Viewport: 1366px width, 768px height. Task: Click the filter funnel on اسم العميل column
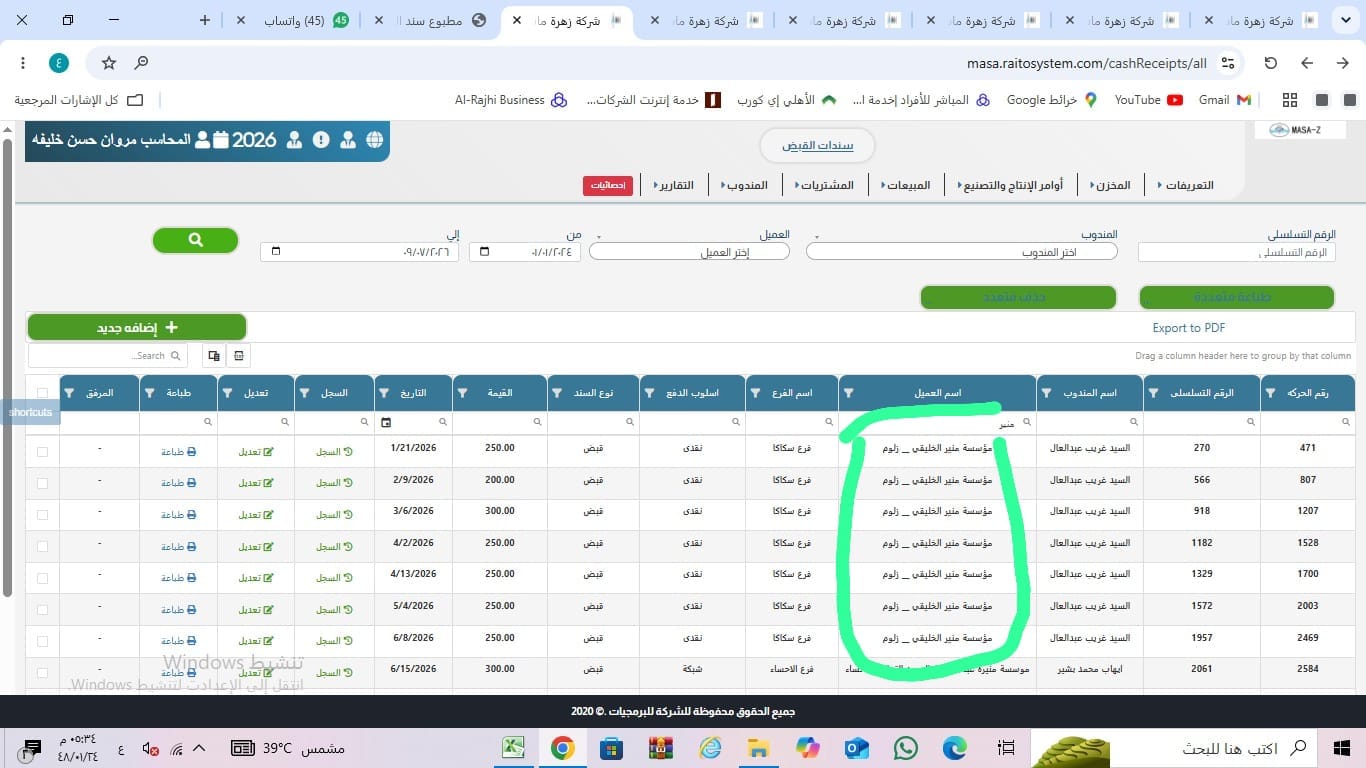[847, 393]
